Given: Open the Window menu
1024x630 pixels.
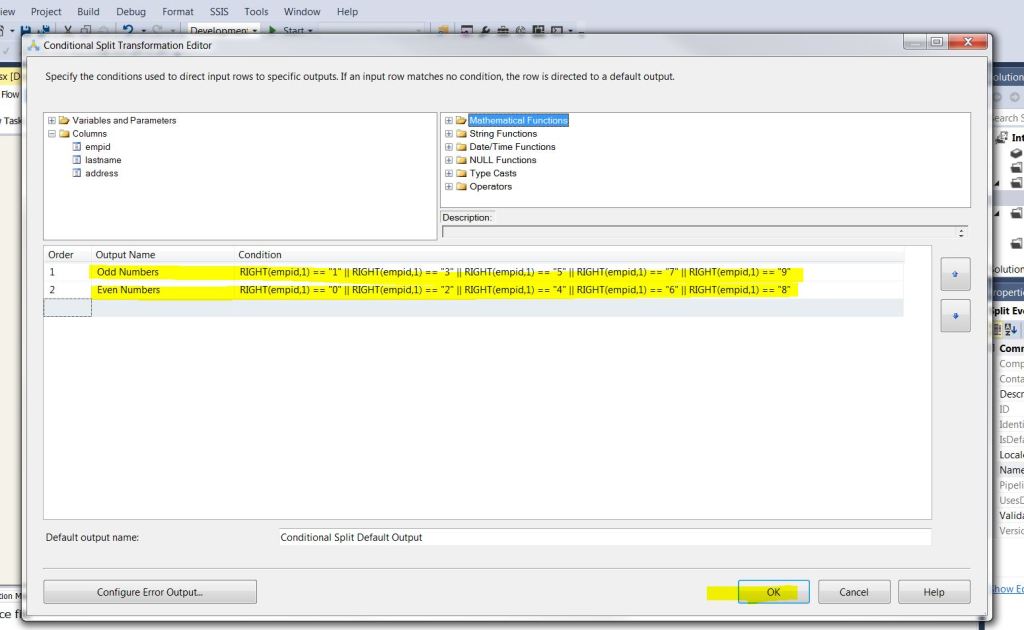Looking at the screenshot, I should [x=302, y=12].
